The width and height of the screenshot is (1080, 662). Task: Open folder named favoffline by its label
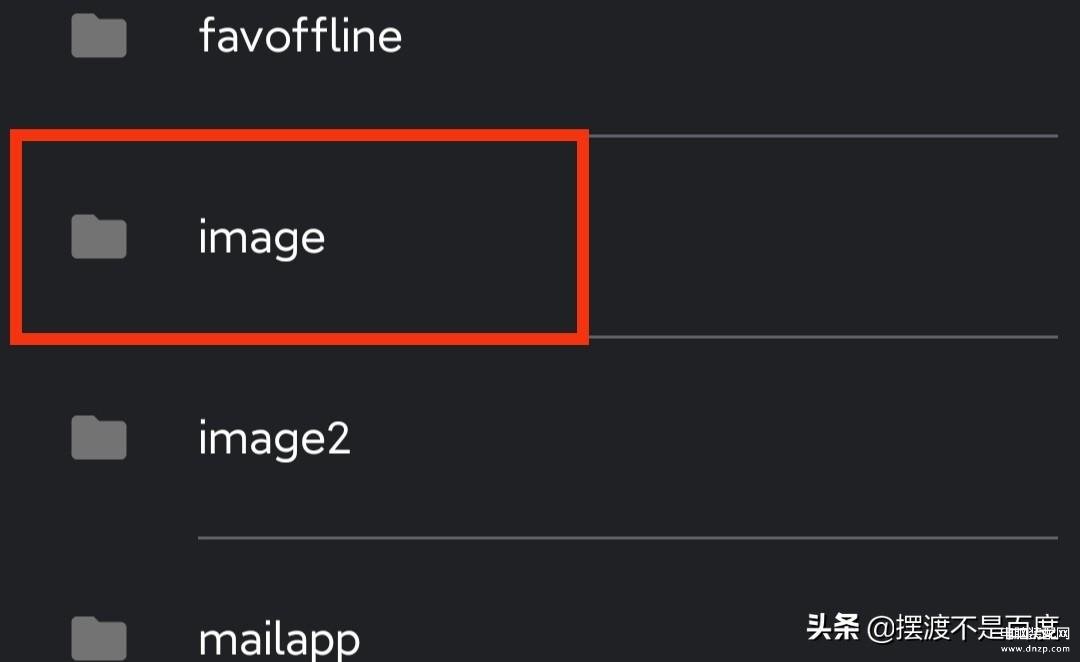click(x=300, y=35)
